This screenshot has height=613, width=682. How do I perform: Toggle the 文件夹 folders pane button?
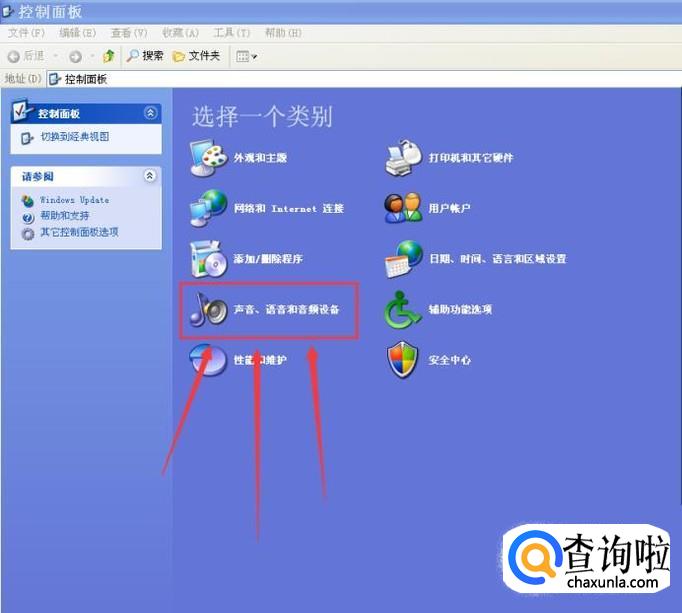[196, 56]
